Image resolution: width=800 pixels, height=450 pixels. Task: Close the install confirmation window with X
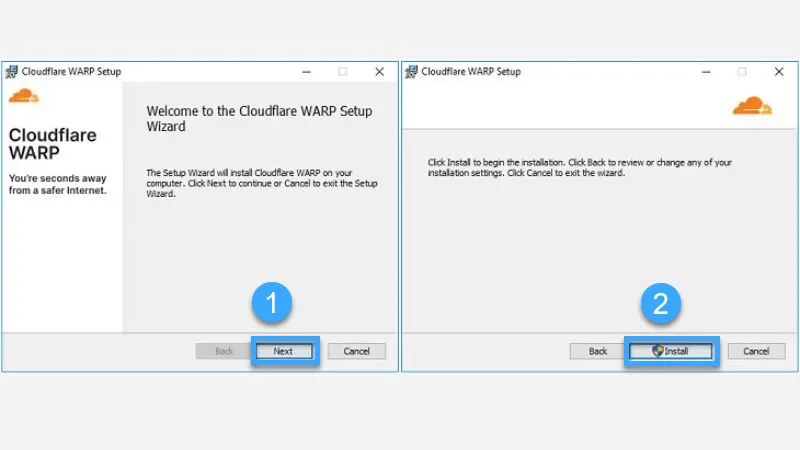point(779,72)
